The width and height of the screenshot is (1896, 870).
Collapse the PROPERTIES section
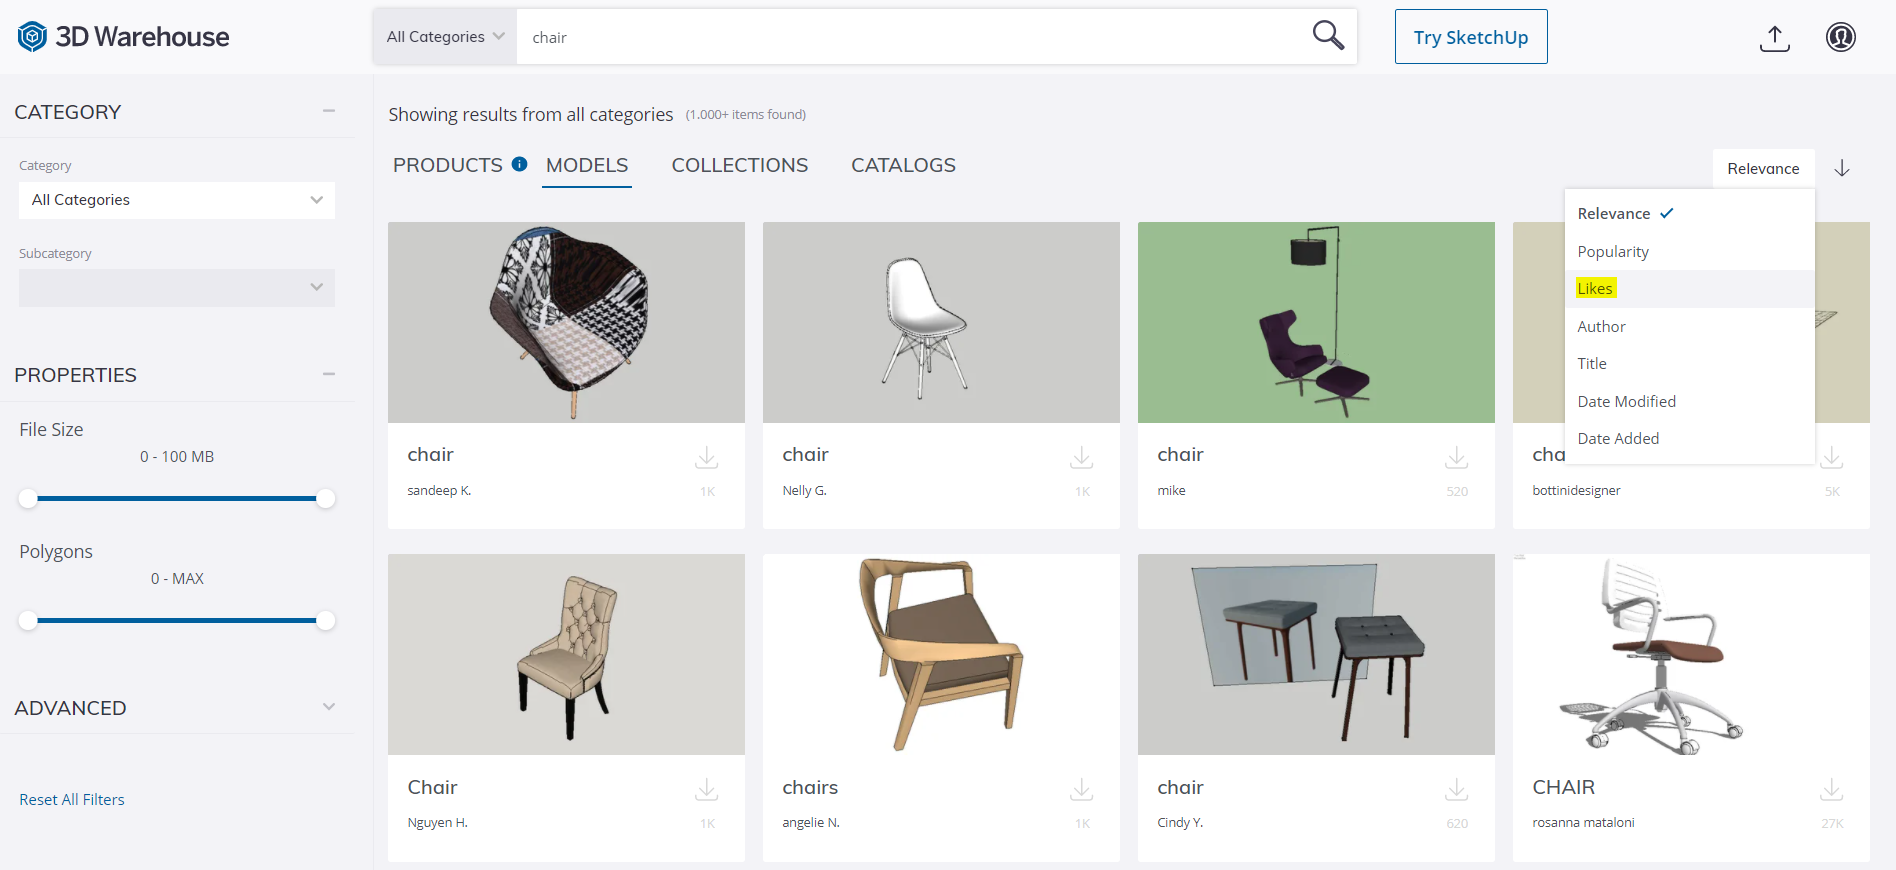pos(329,374)
